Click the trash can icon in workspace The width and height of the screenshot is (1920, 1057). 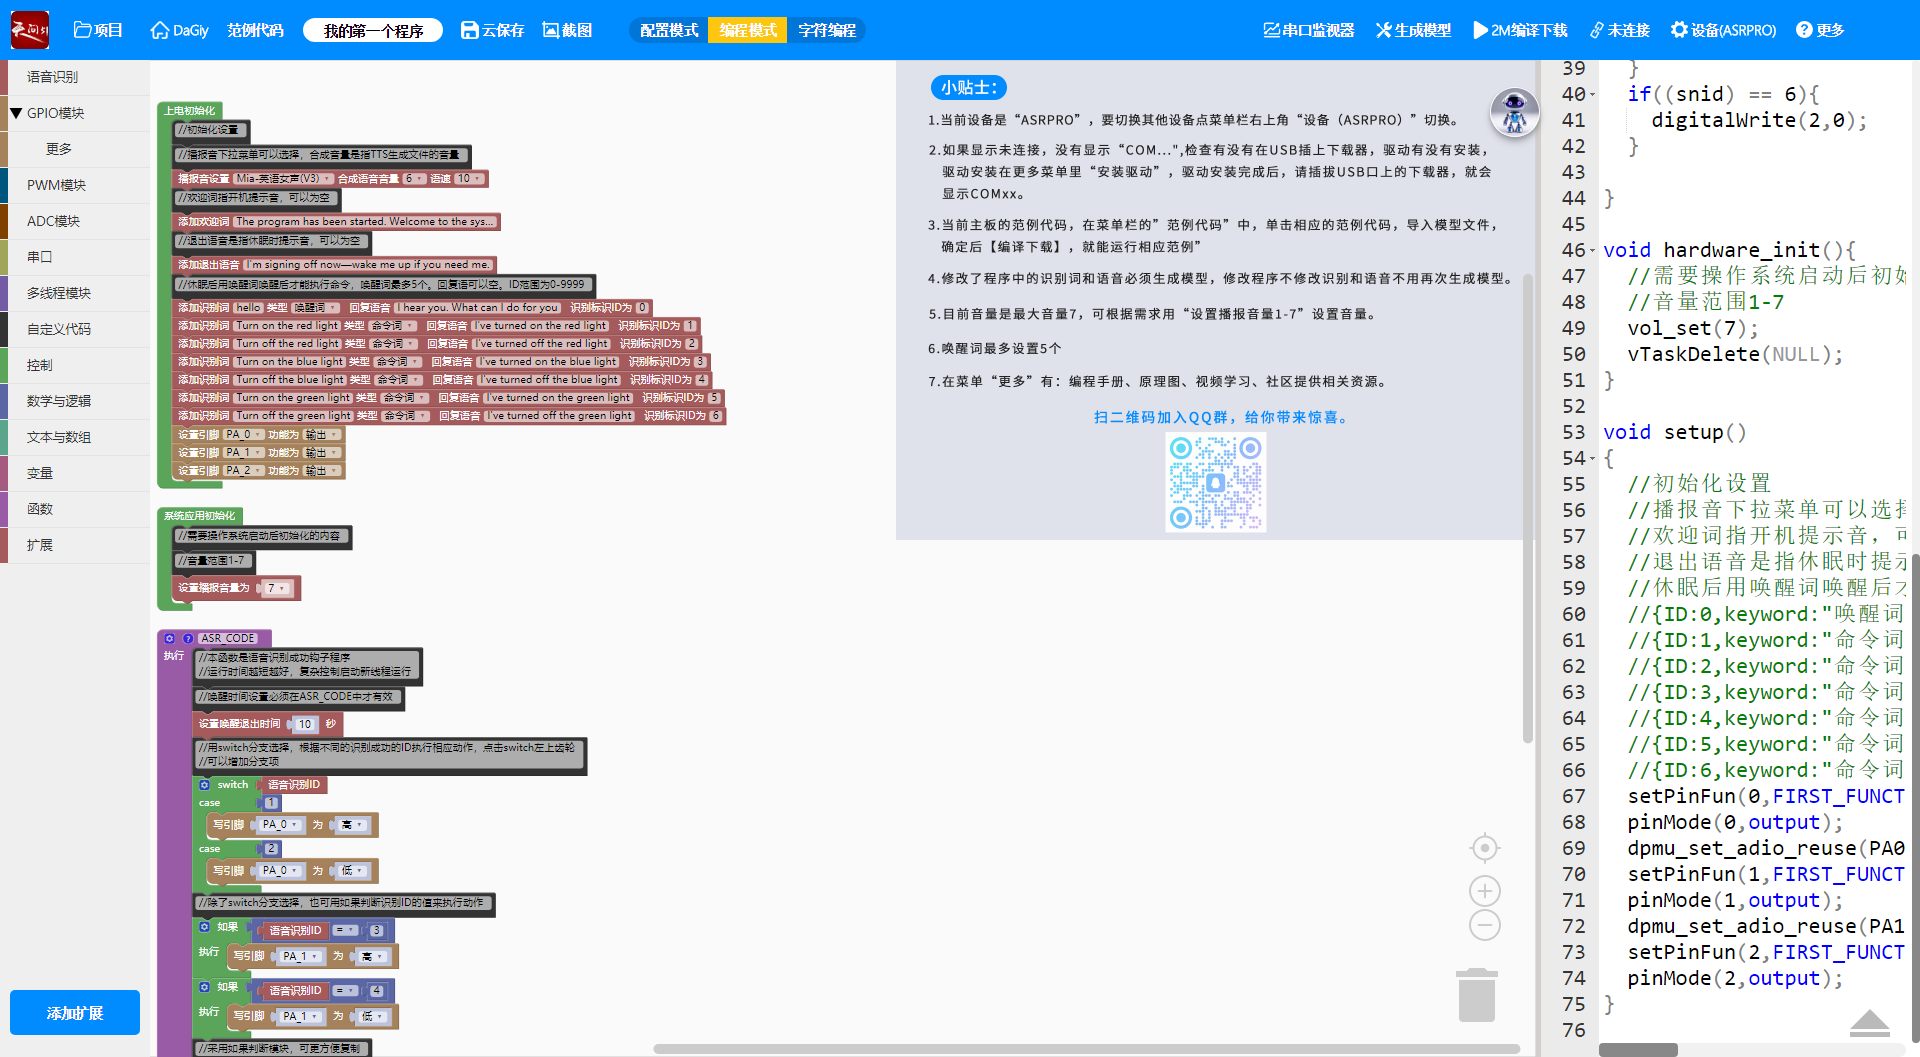[1476, 995]
